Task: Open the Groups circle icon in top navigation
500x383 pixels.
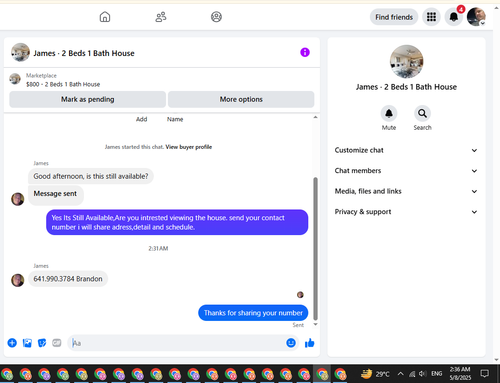Action: (x=216, y=17)
